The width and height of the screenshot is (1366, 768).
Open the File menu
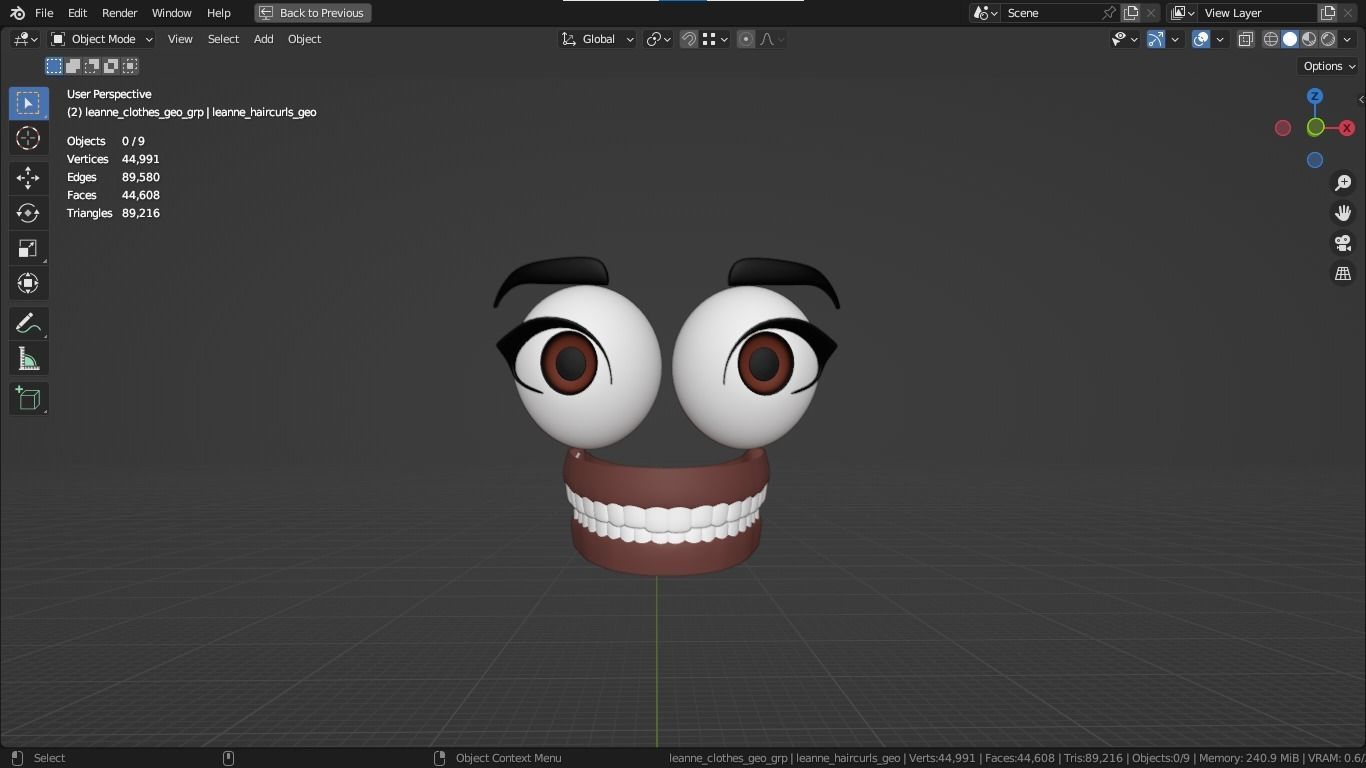point(44,13)
